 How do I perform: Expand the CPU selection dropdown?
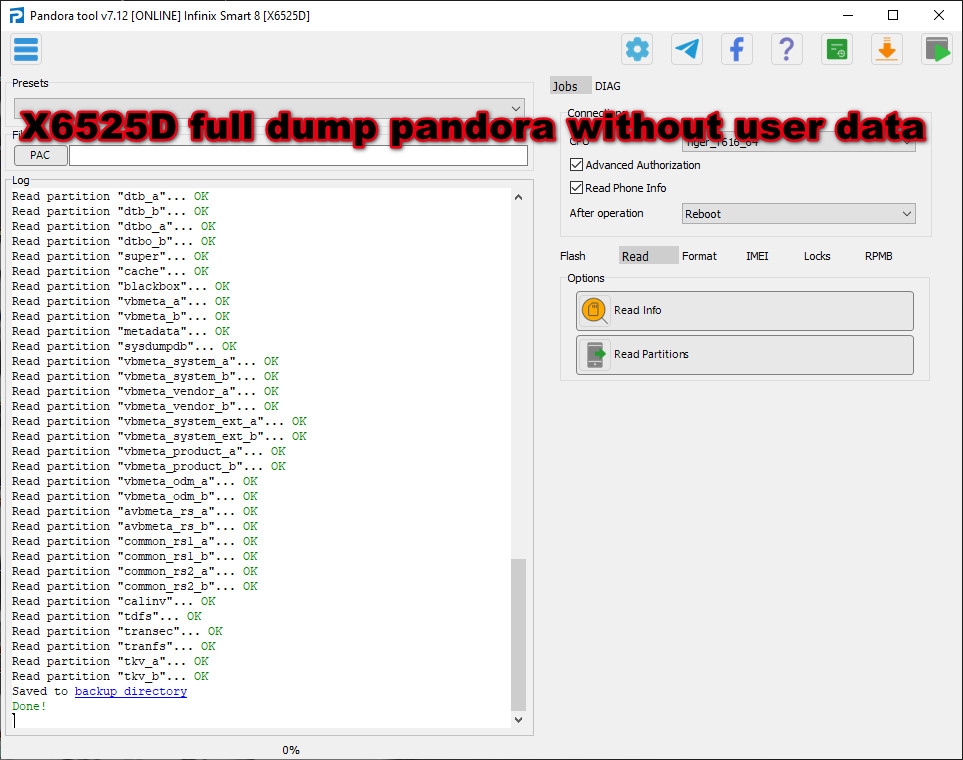pos(906,143)
